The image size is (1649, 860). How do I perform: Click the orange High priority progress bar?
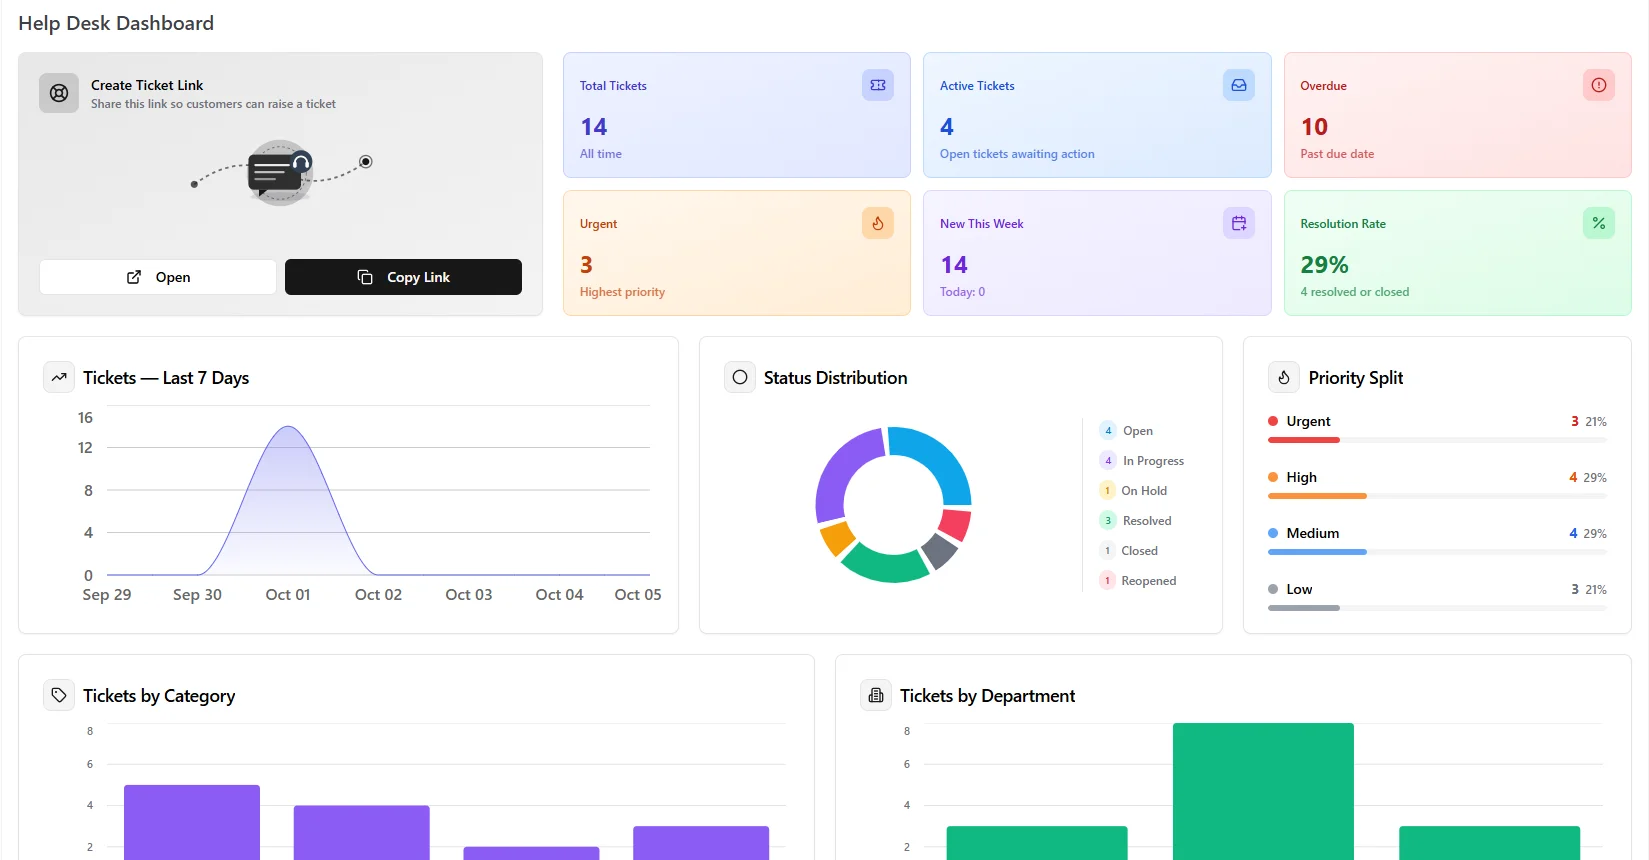pos(1317,496)
